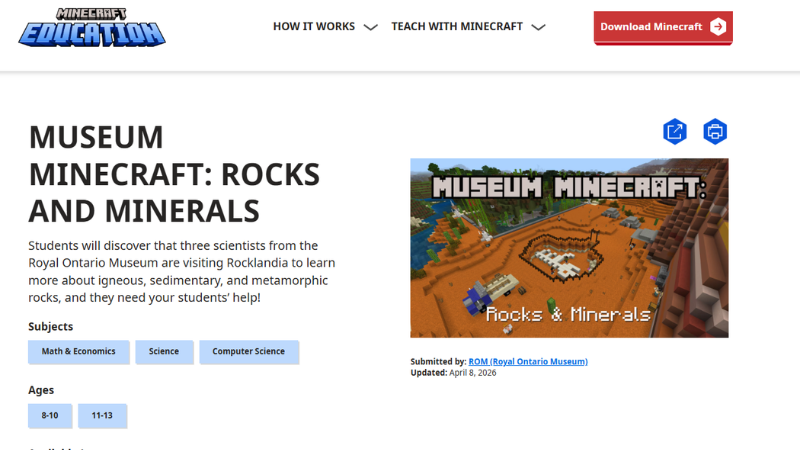
Task: Click the 'Submitted by:' label
Action: click(438, 361)
